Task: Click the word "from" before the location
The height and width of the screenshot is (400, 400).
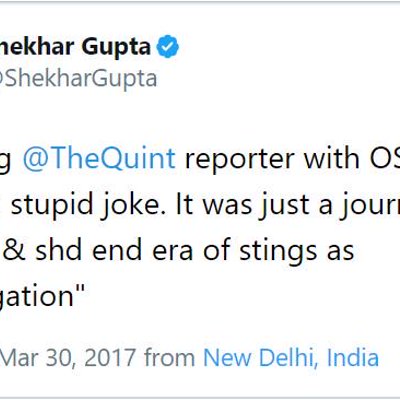Action: pos(170,357)
